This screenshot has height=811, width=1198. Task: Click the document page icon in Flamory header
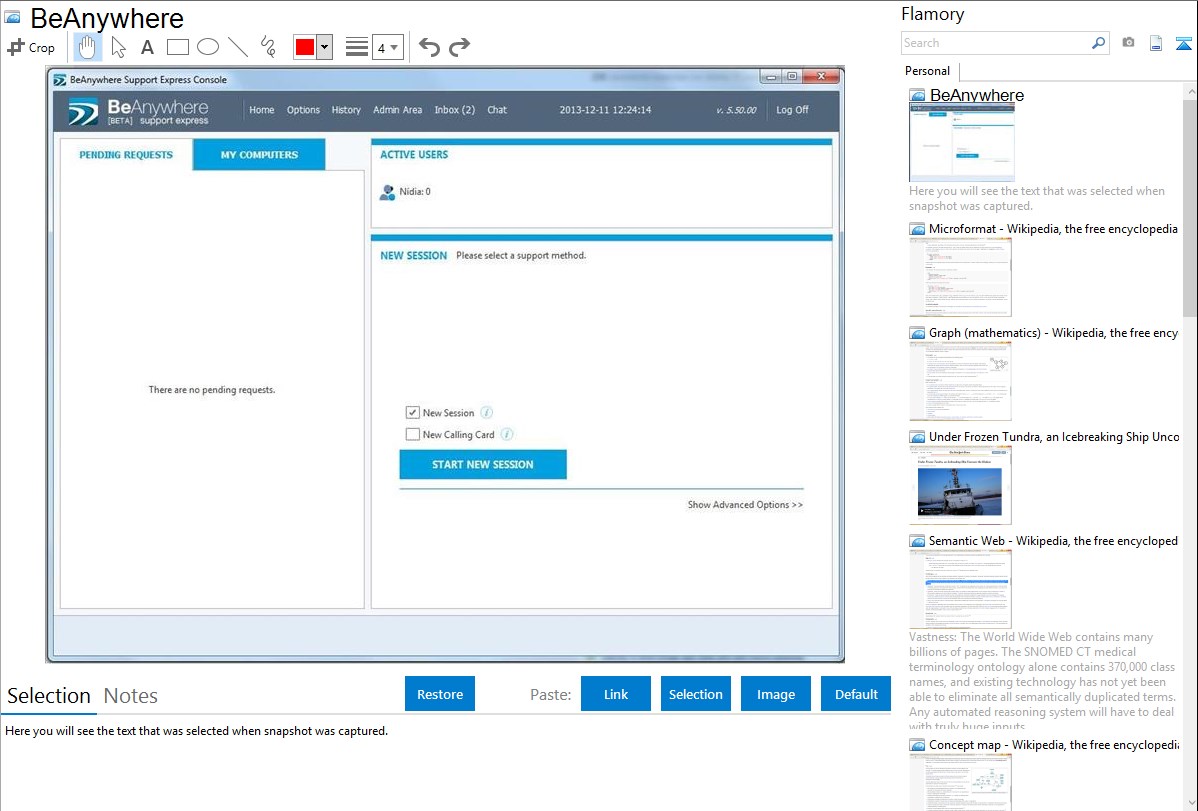click(1156, 43)
